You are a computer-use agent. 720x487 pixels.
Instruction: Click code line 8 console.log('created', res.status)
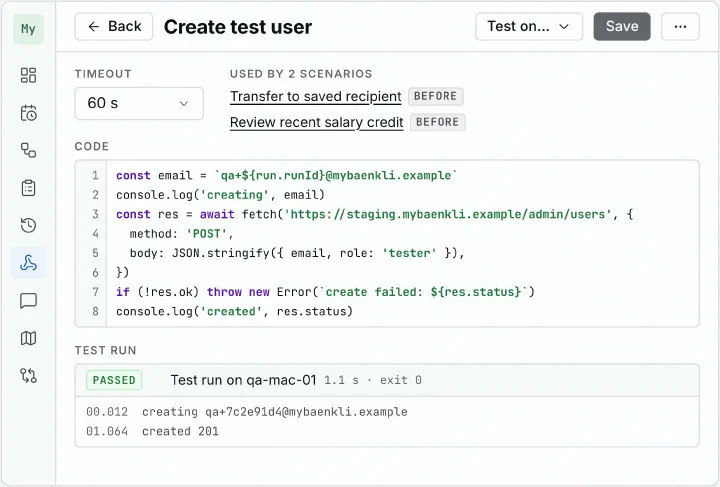coord(234,311)
